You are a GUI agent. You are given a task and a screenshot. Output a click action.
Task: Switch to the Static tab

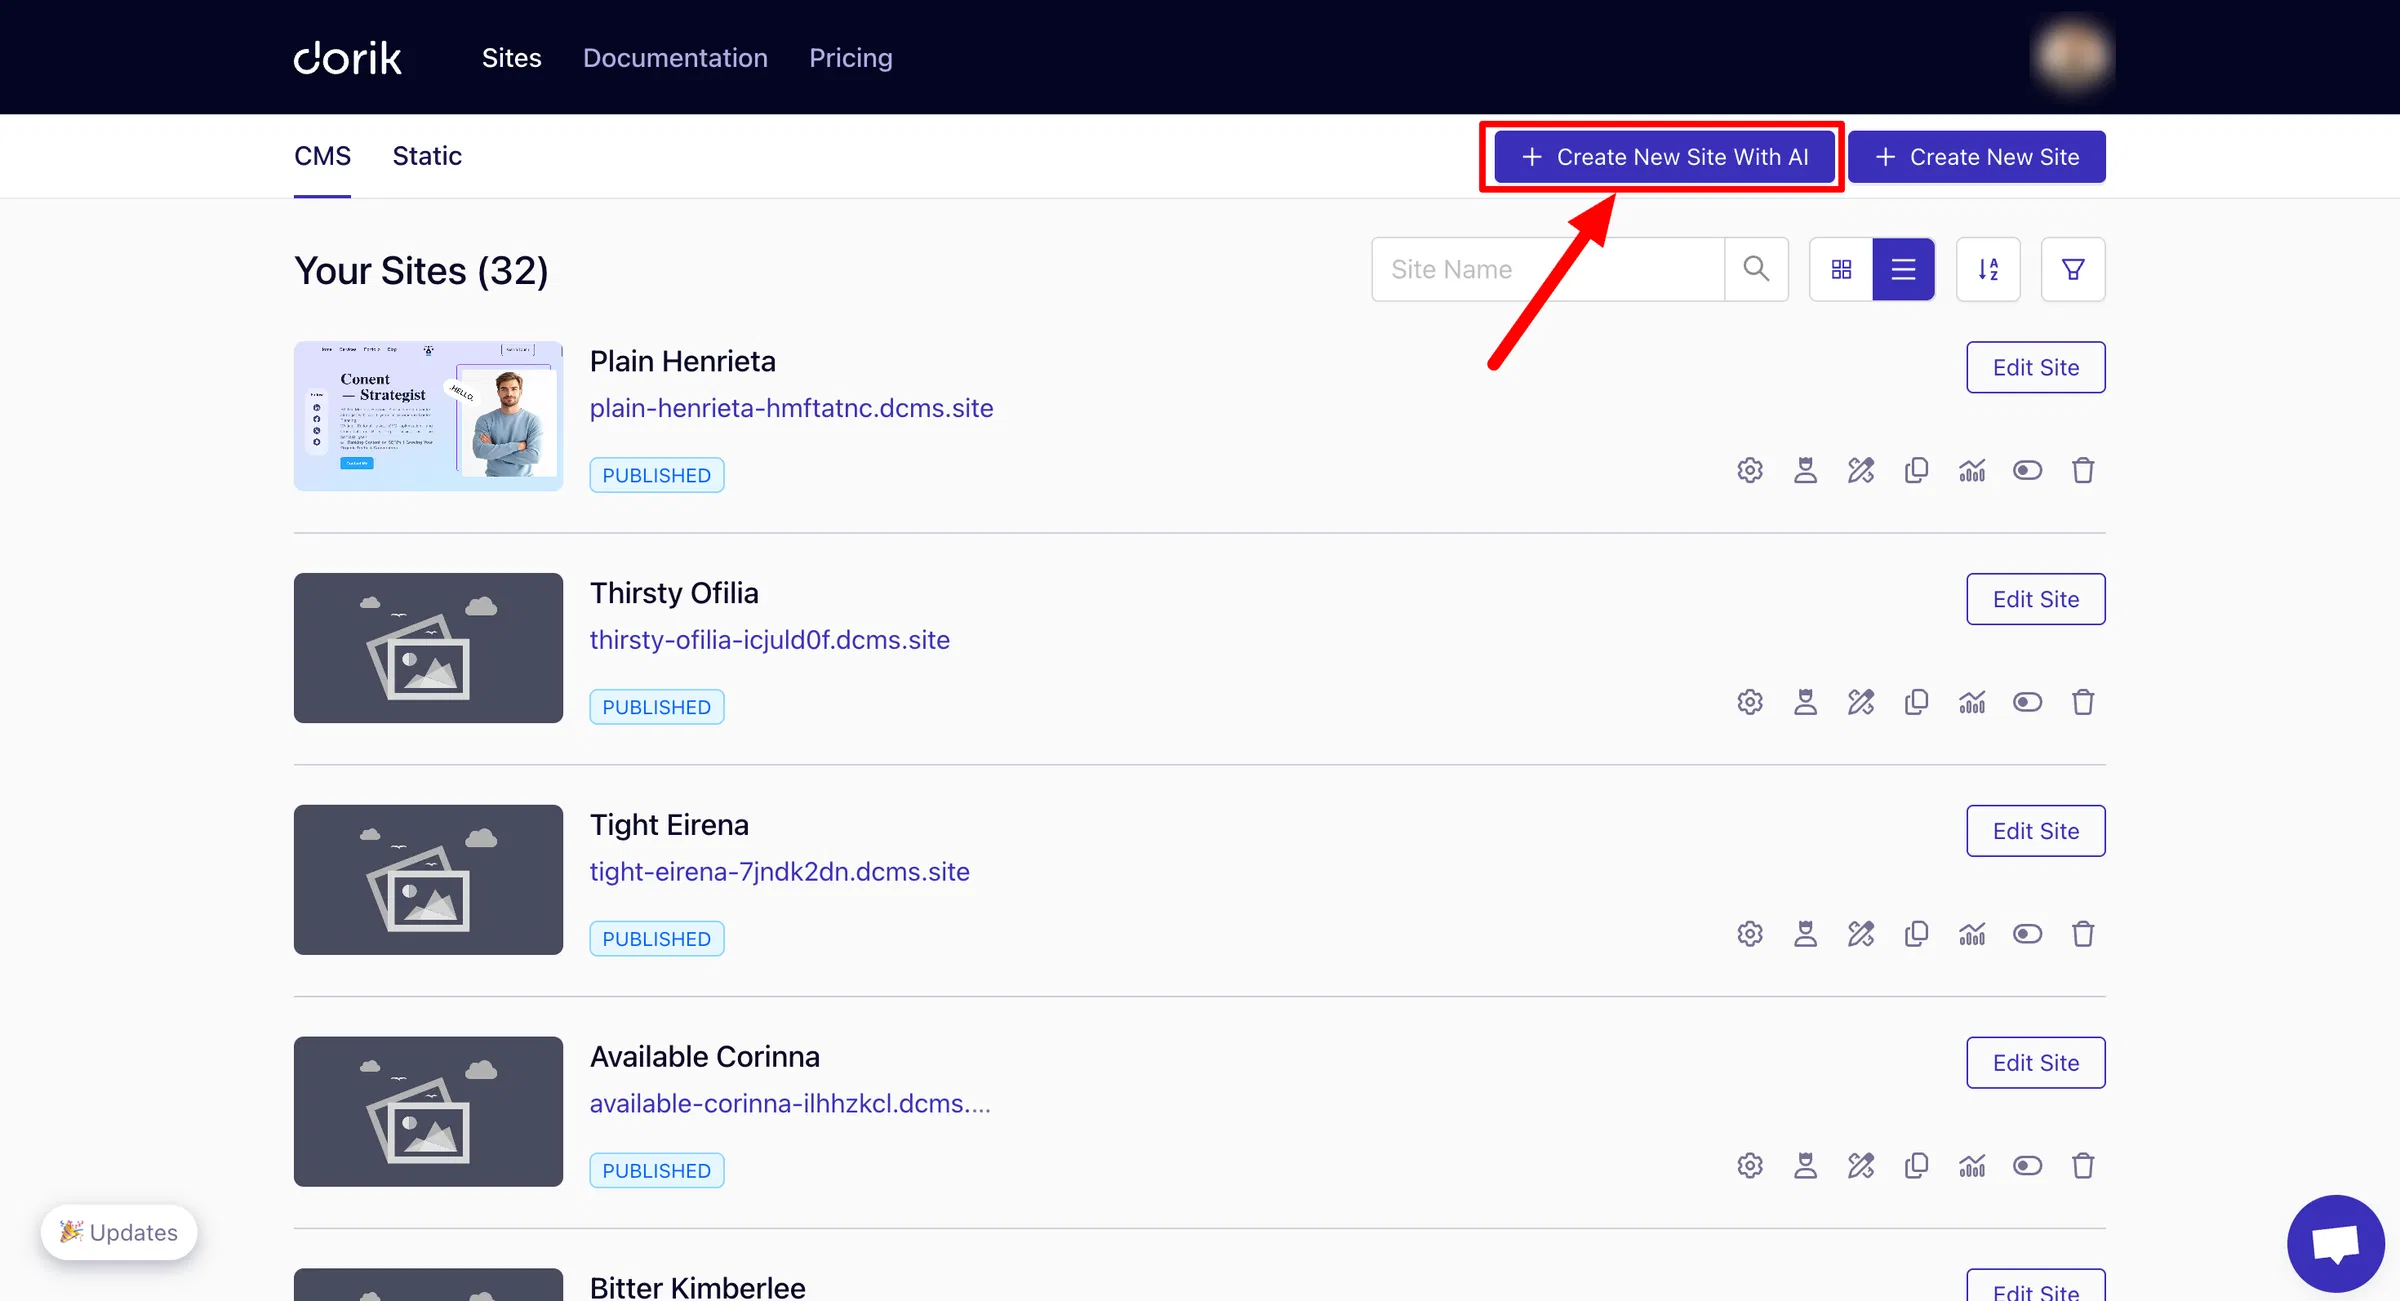click(x=427, y=156)
